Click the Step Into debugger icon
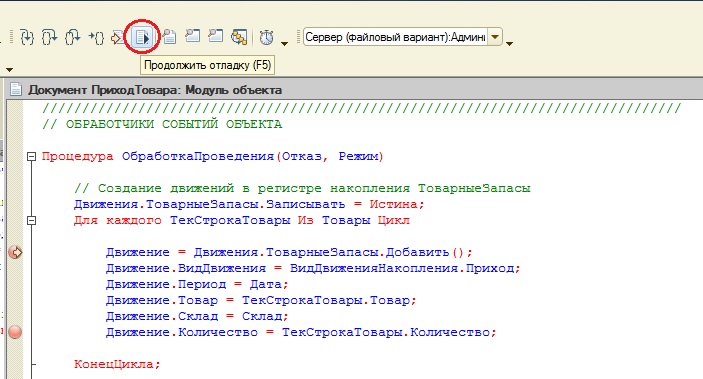 tap(27, 37)
